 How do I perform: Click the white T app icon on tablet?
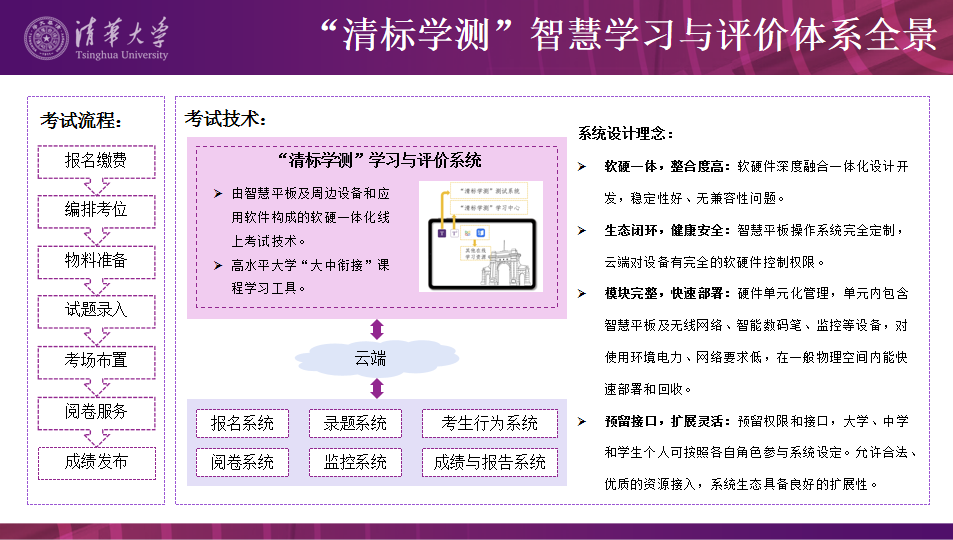coord(455,233)
